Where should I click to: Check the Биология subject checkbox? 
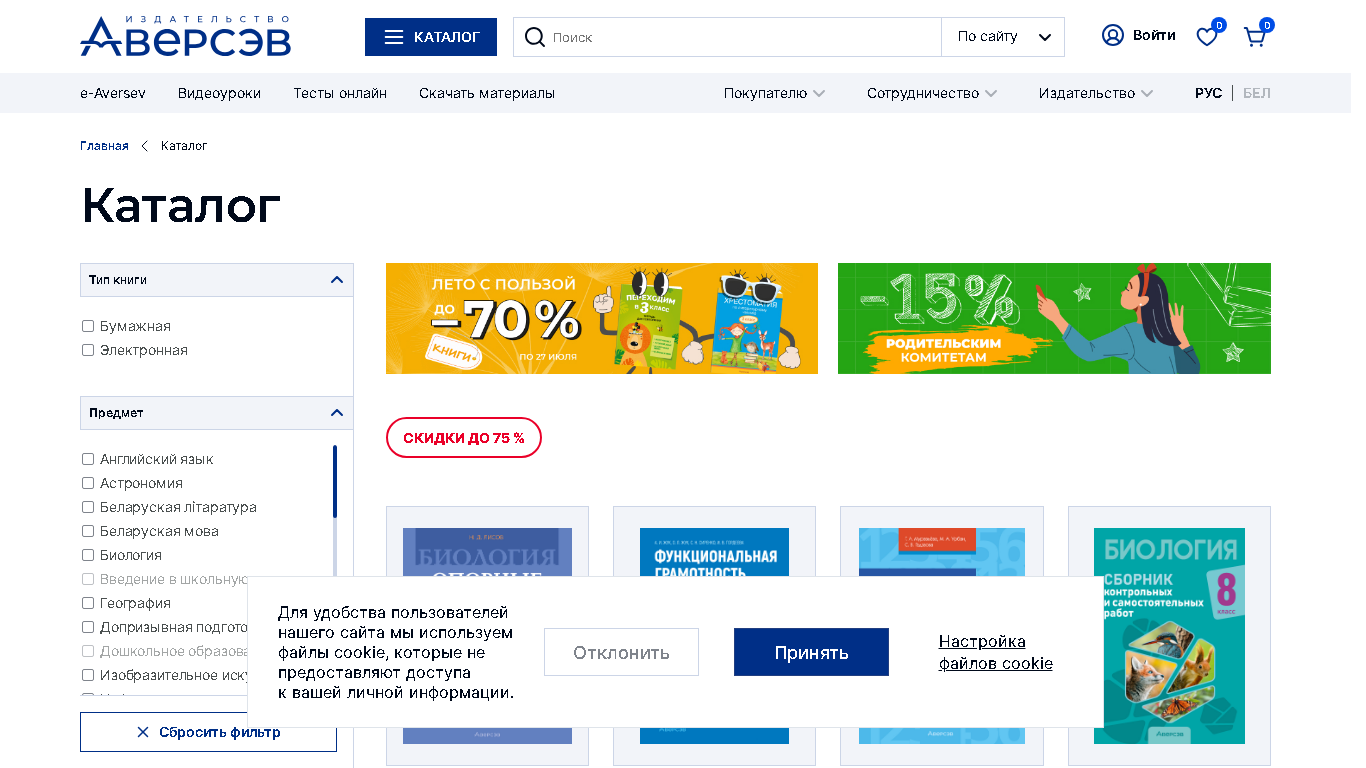point(88,555)
